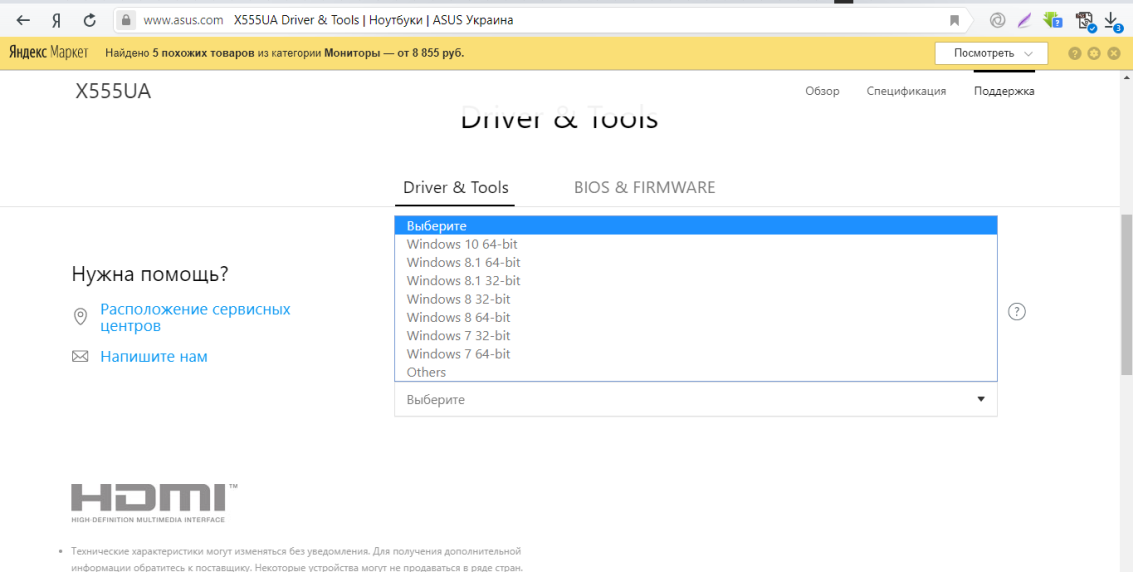Choose Others in the OS list
The height and width of the screenshot is (572, 1133).
click(696, 372)
